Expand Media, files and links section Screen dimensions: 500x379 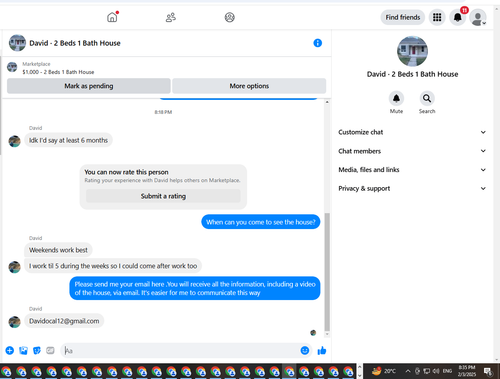tap(412, 170)
